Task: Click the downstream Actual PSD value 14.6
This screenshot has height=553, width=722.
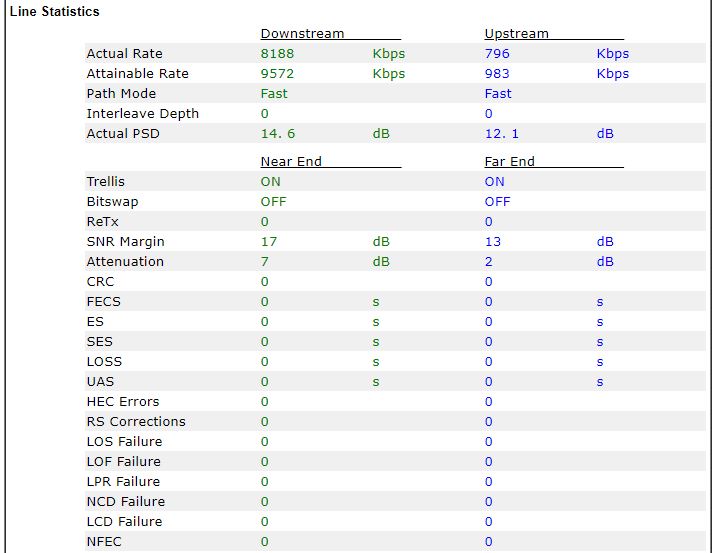Action: click(x=278, y=134)
